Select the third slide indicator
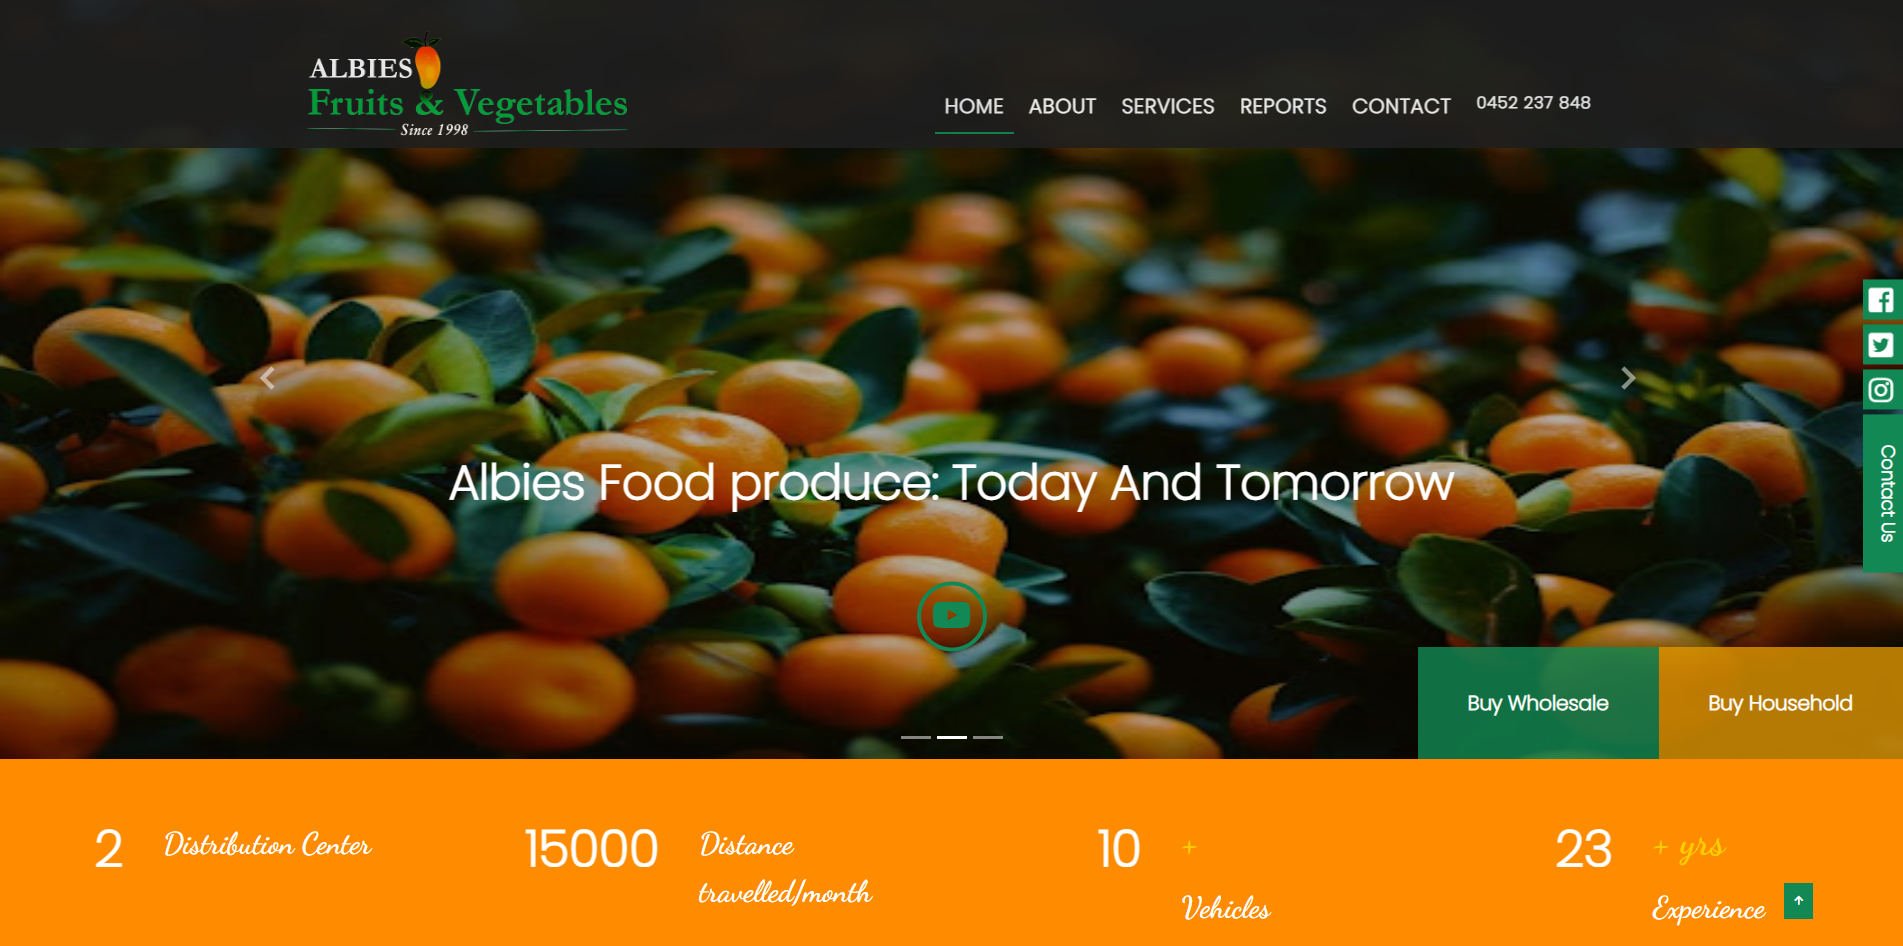This screenshot has height=946, width=1903. [988, 737]
